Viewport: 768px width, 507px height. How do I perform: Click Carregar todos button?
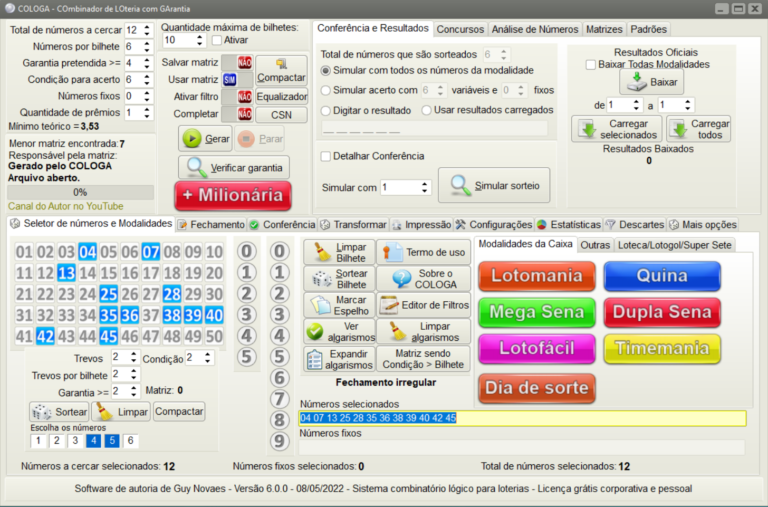[x=698, y=129]
